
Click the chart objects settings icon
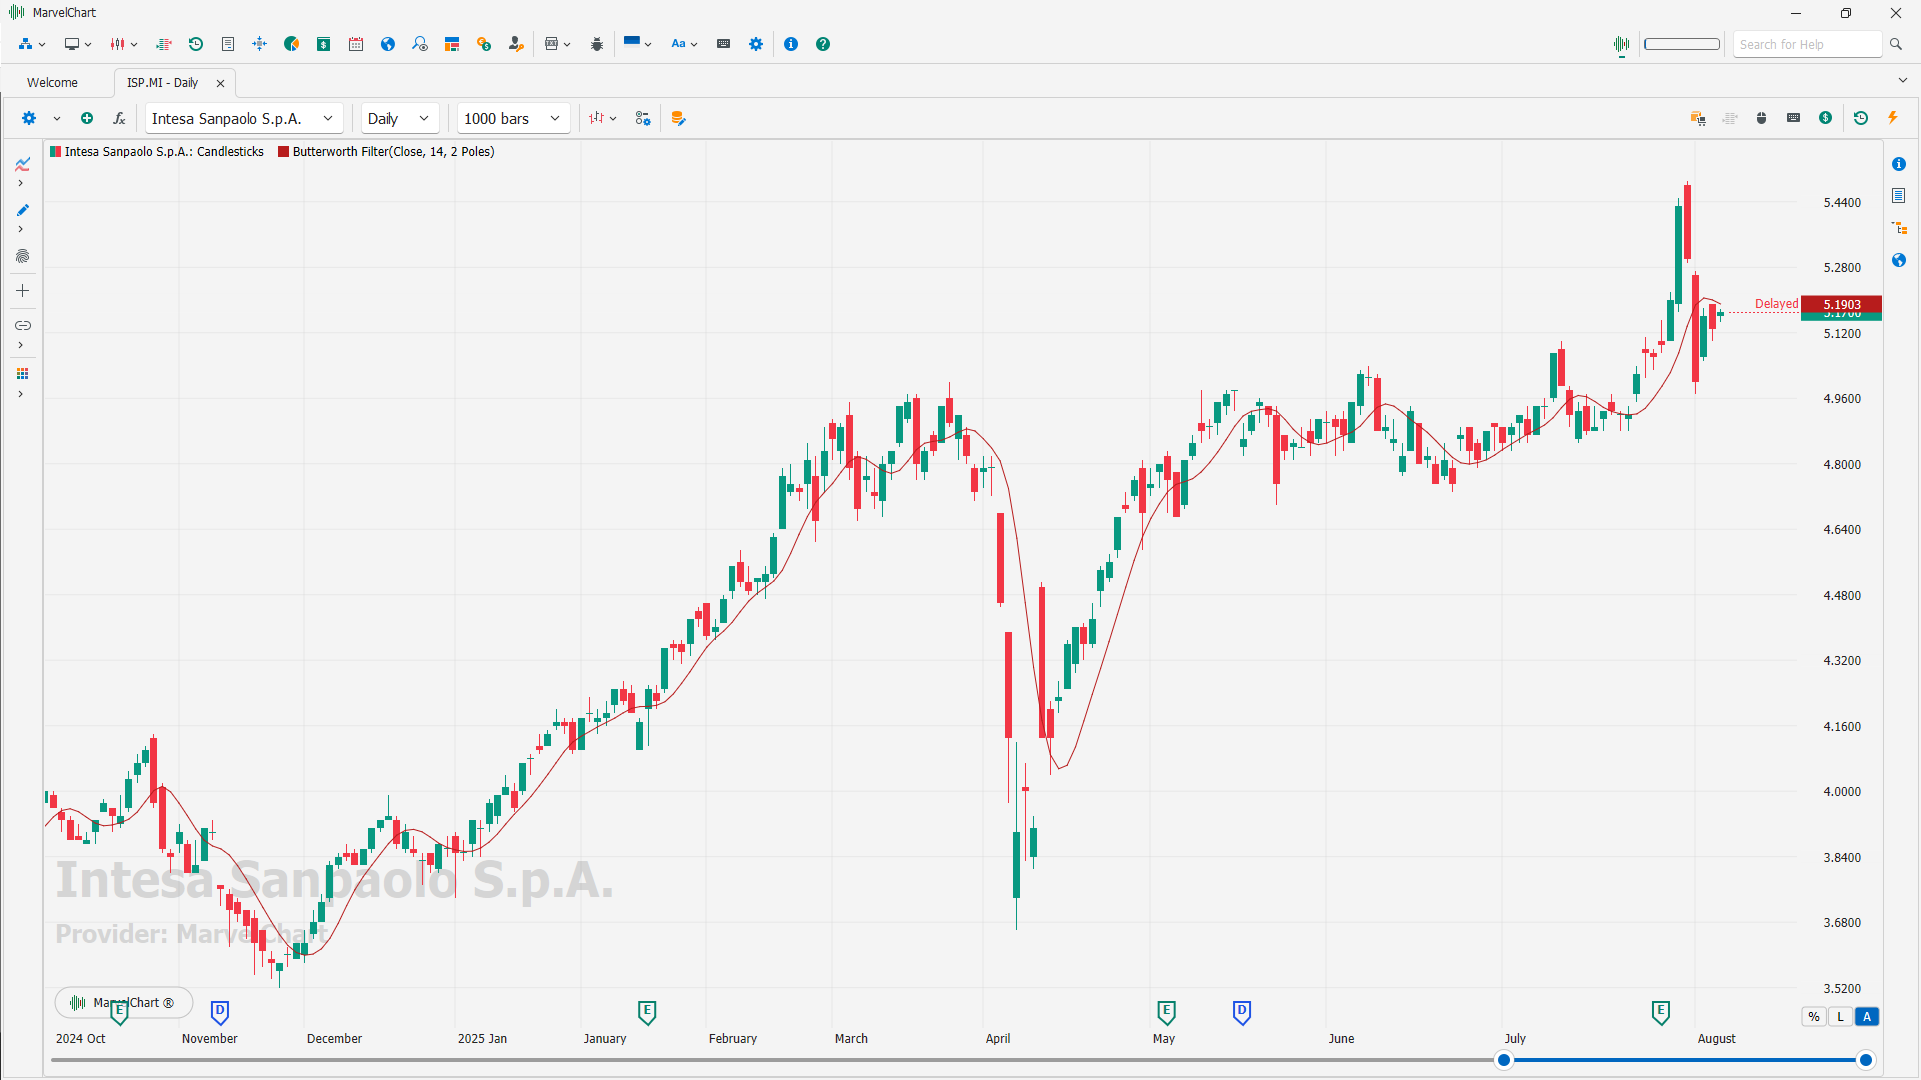[643, 118]
